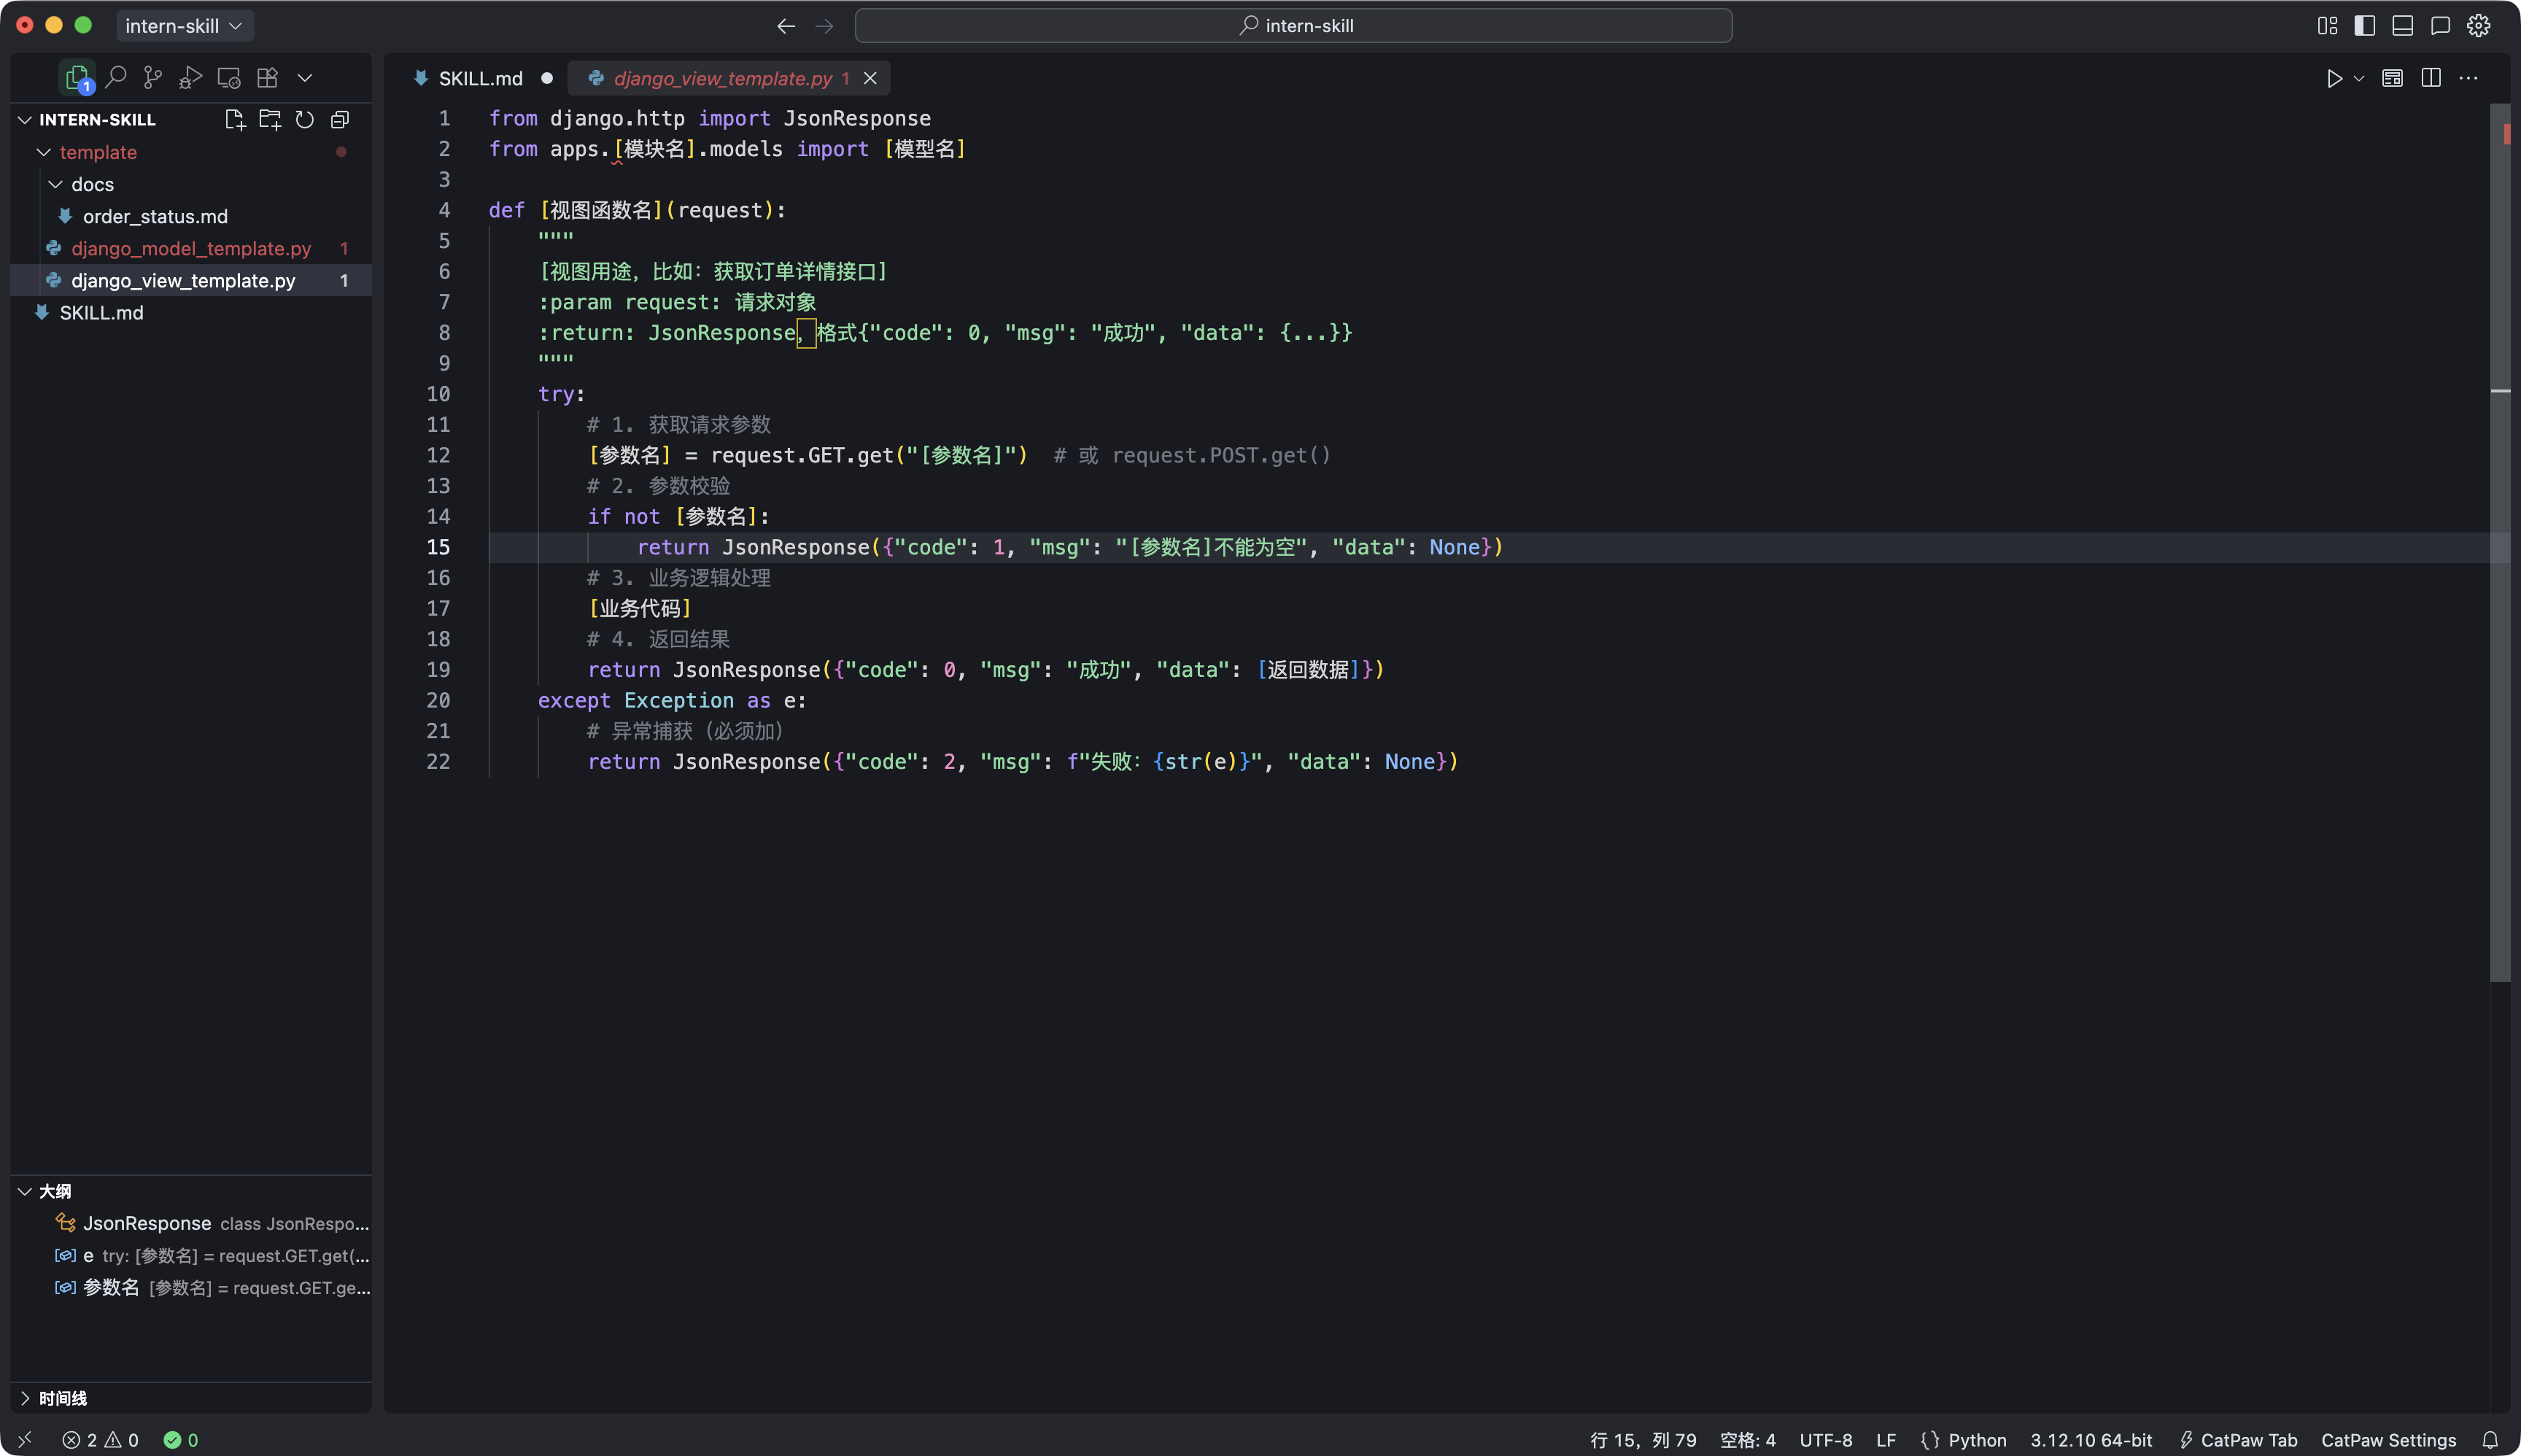
Task: Open the Source Control view icon
Action: pos(153,77)
